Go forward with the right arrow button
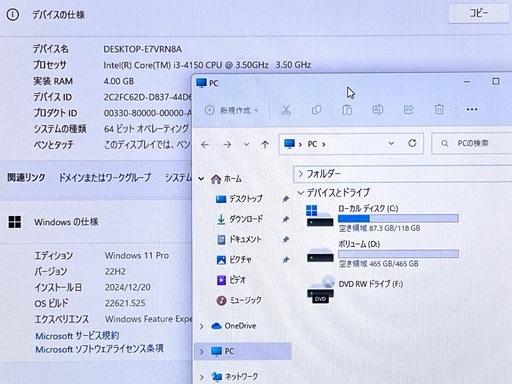The height and width of the screenshot is (384, 512). [x=227, y=145]
